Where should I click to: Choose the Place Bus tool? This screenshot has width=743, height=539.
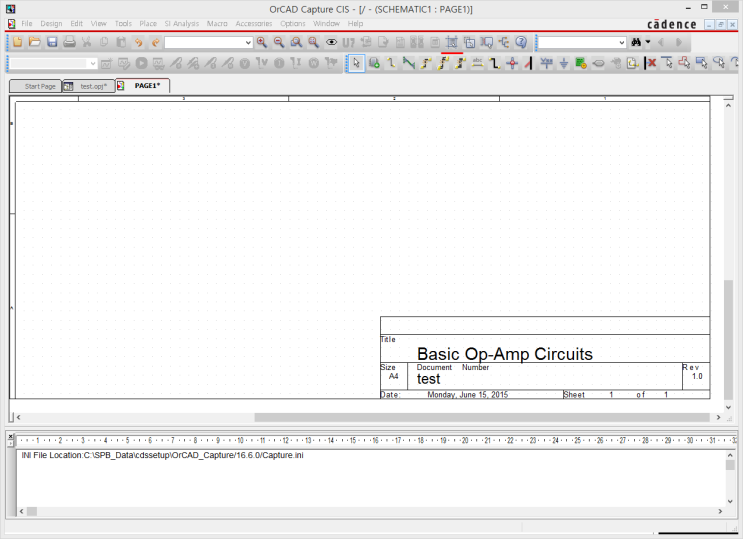[494, 63]
